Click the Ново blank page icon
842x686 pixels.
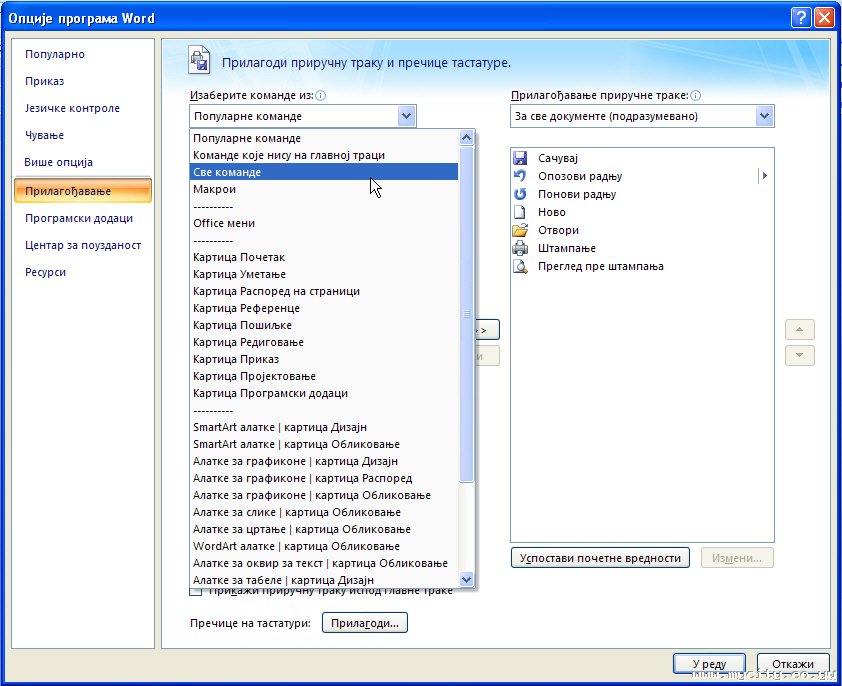(520, 212)
